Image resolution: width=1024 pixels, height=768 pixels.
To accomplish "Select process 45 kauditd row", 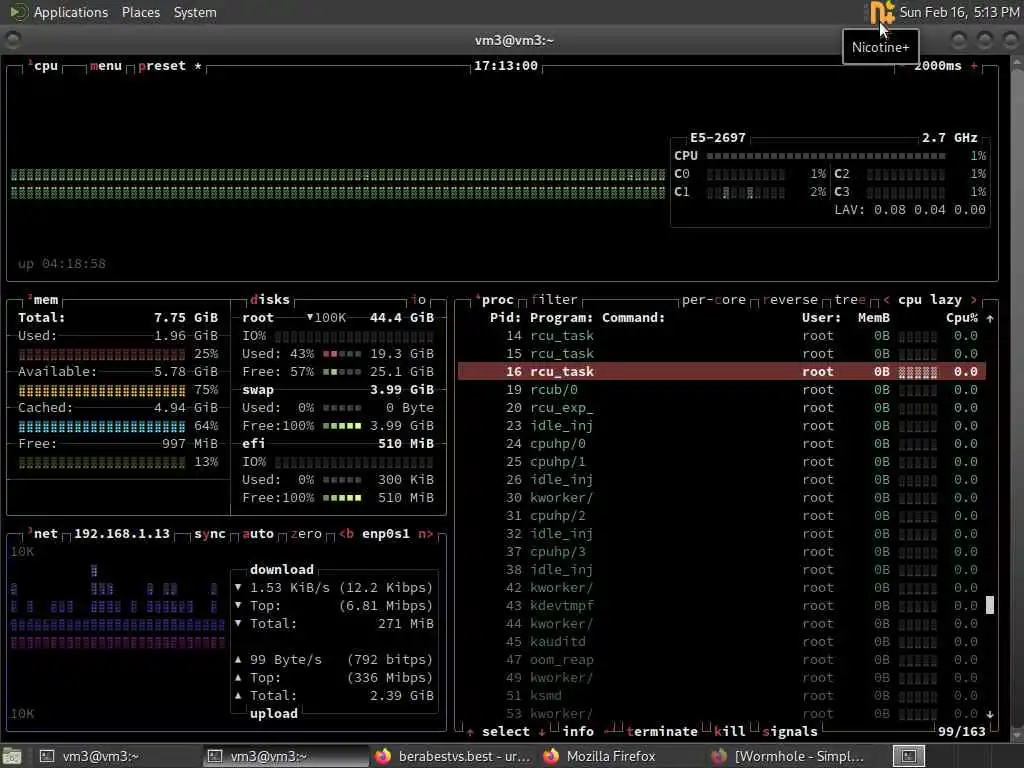I will [x=721, y=641].
